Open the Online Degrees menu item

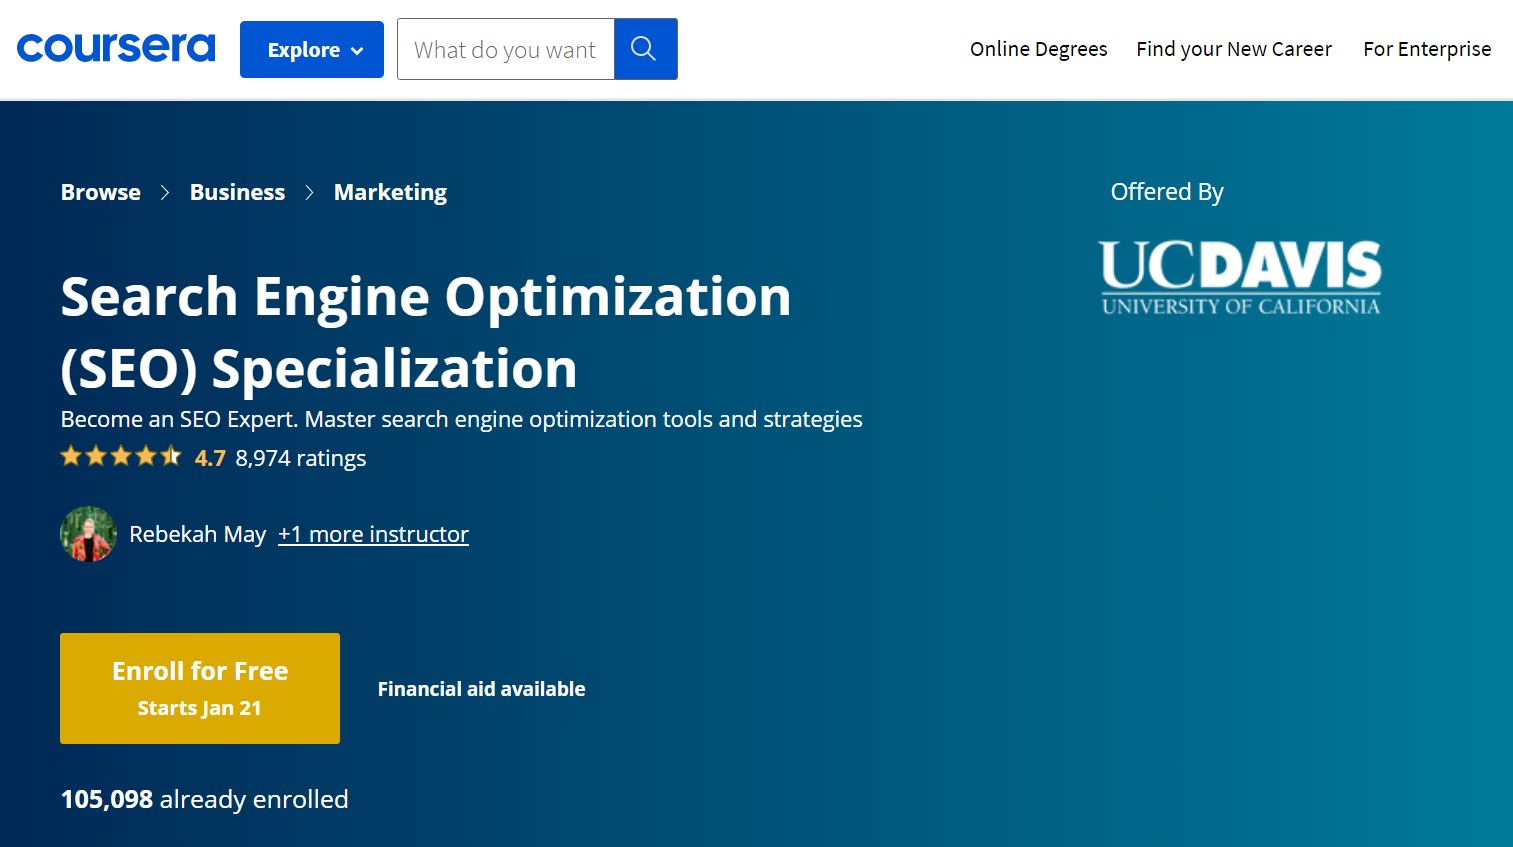click(1038, 48)
